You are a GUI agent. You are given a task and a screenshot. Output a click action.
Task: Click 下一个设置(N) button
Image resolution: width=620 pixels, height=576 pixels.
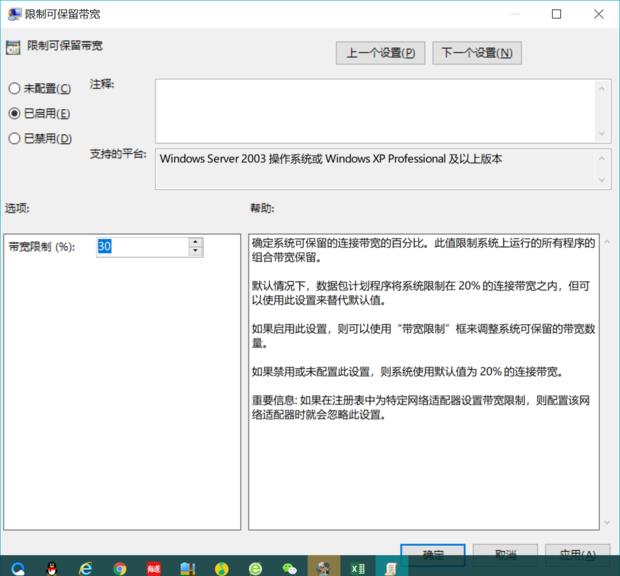click(477, 53)
